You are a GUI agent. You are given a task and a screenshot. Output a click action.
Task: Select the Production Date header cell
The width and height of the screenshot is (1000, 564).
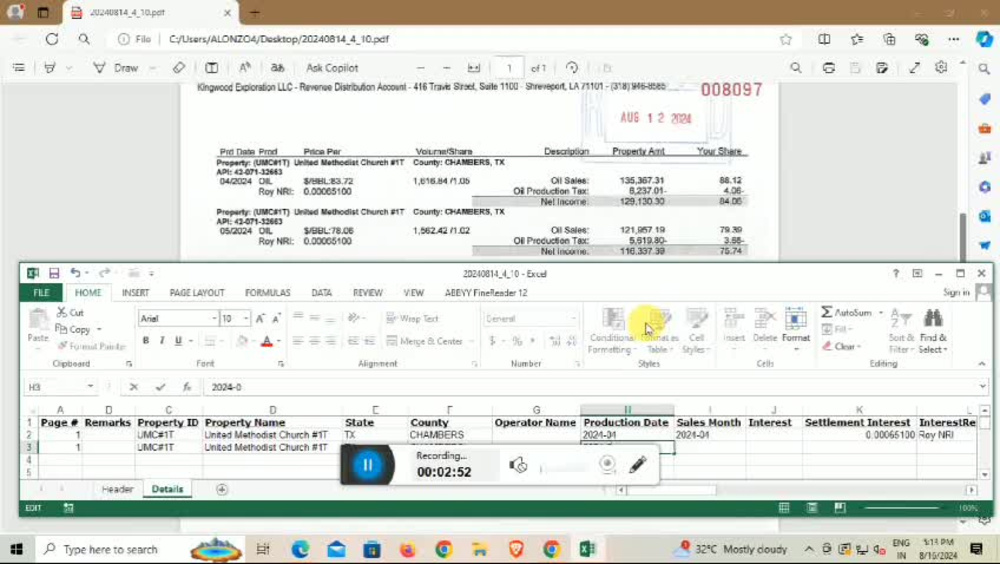coord(626,422)
